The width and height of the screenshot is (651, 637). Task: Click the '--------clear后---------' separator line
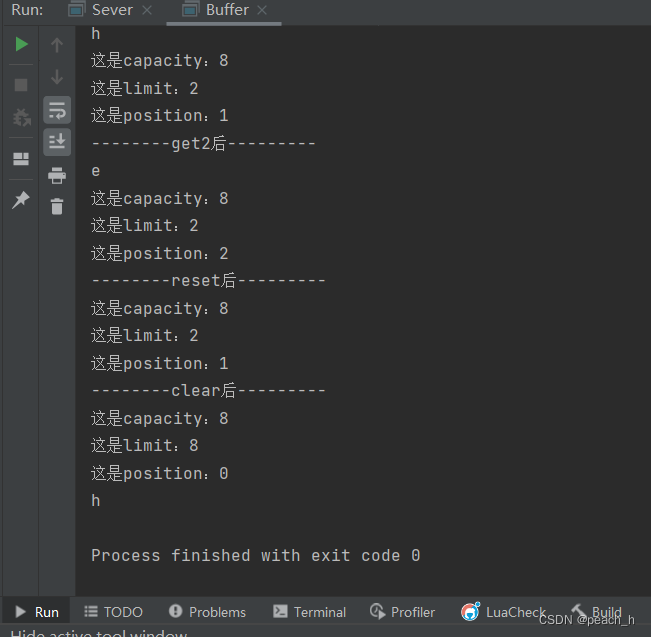click(208, 390)
